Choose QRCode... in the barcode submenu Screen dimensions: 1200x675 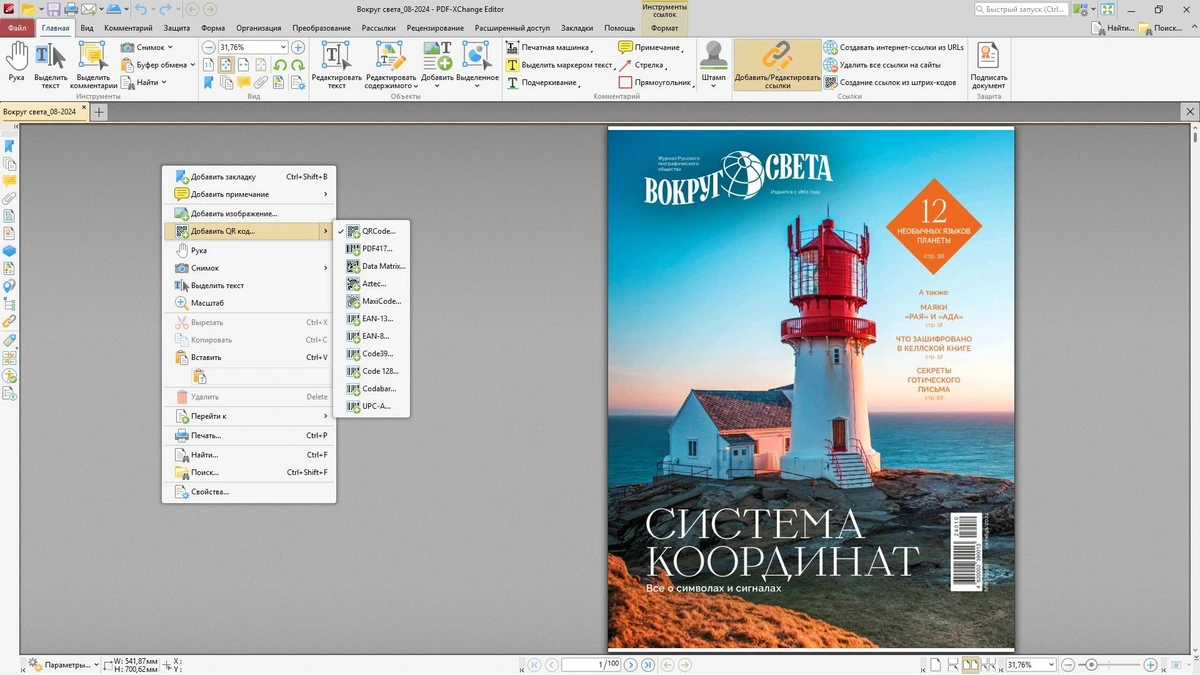tap(371, 231)
